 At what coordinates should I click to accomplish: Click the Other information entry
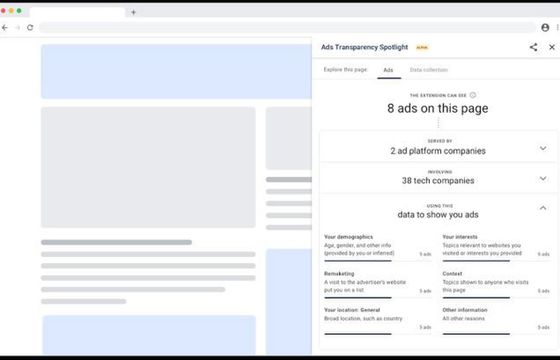pyautogui.click(x=496, y=321)
